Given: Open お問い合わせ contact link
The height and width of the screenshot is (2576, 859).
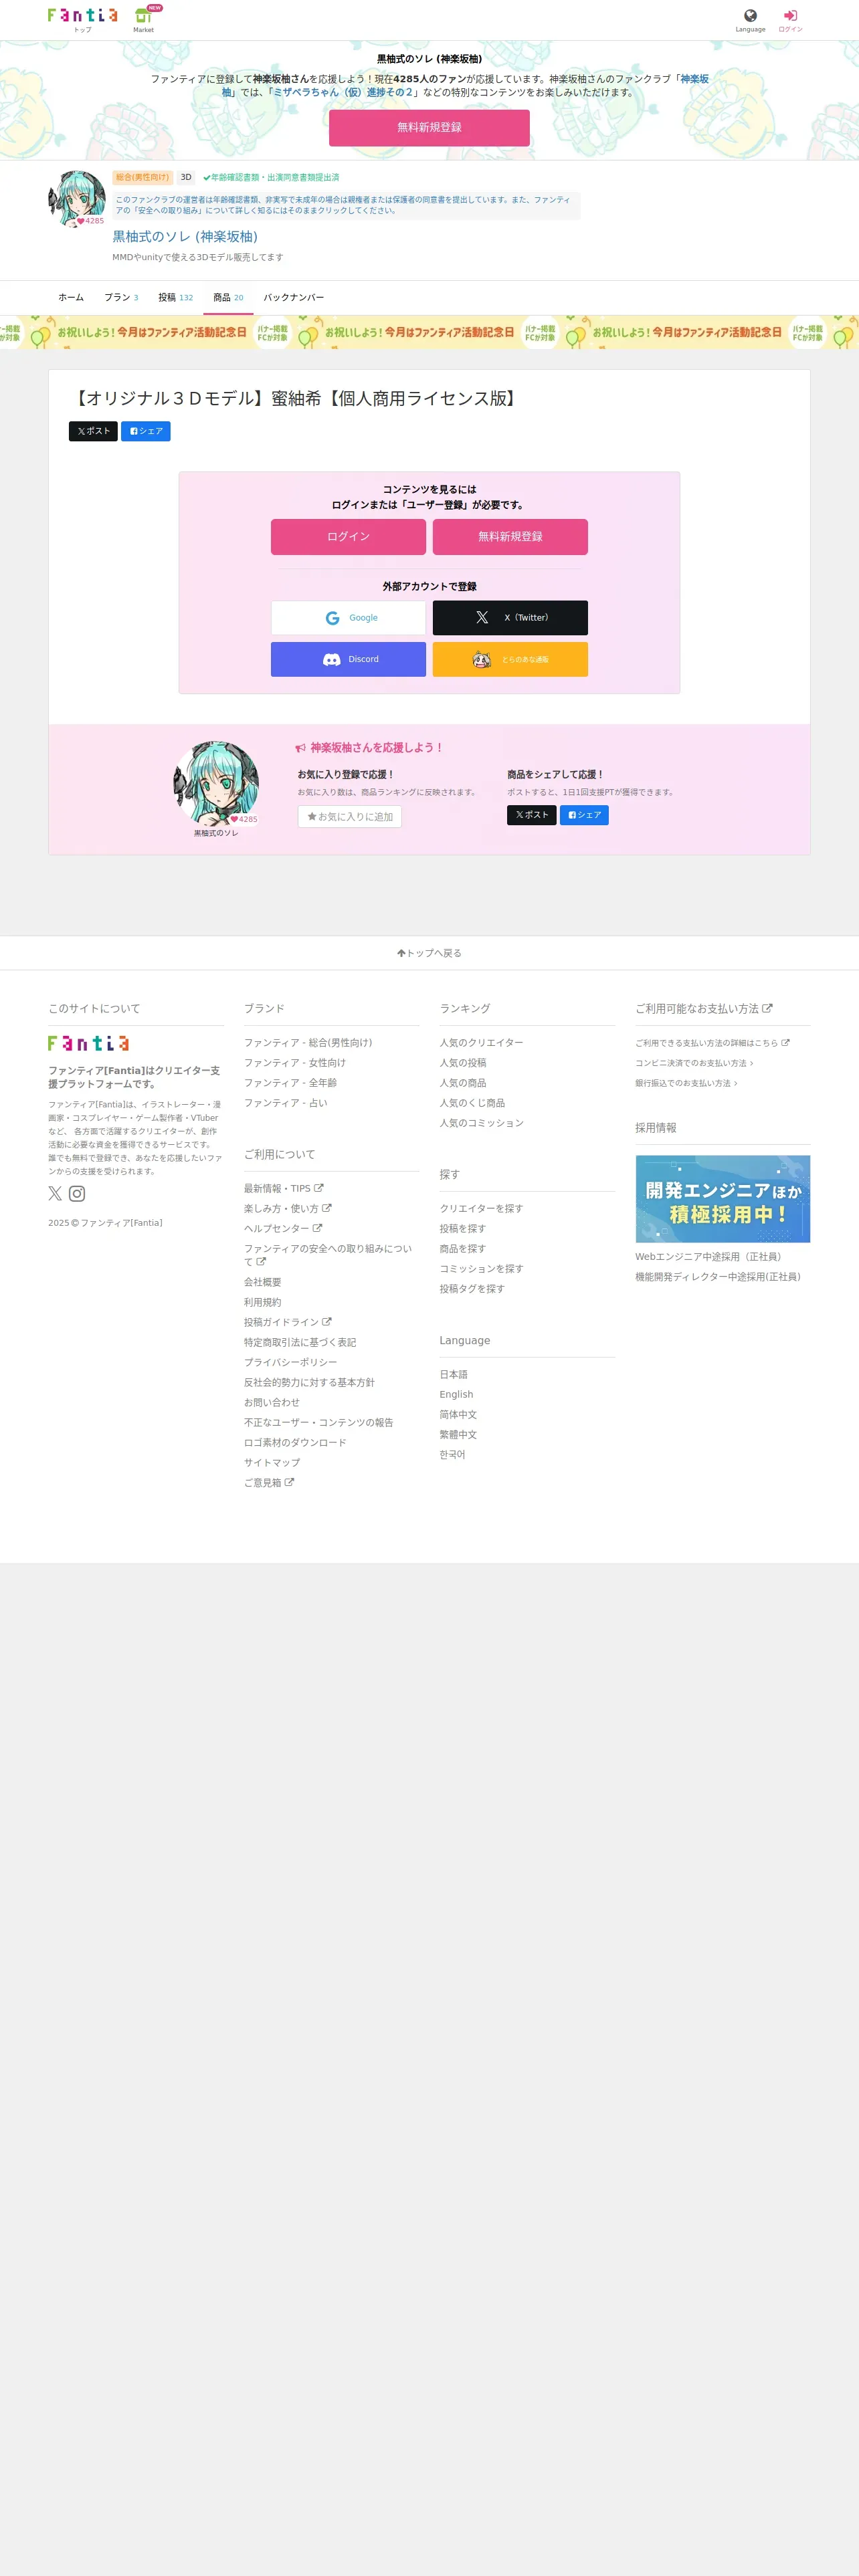Looking at the screenshot, I should [272, 1403].
